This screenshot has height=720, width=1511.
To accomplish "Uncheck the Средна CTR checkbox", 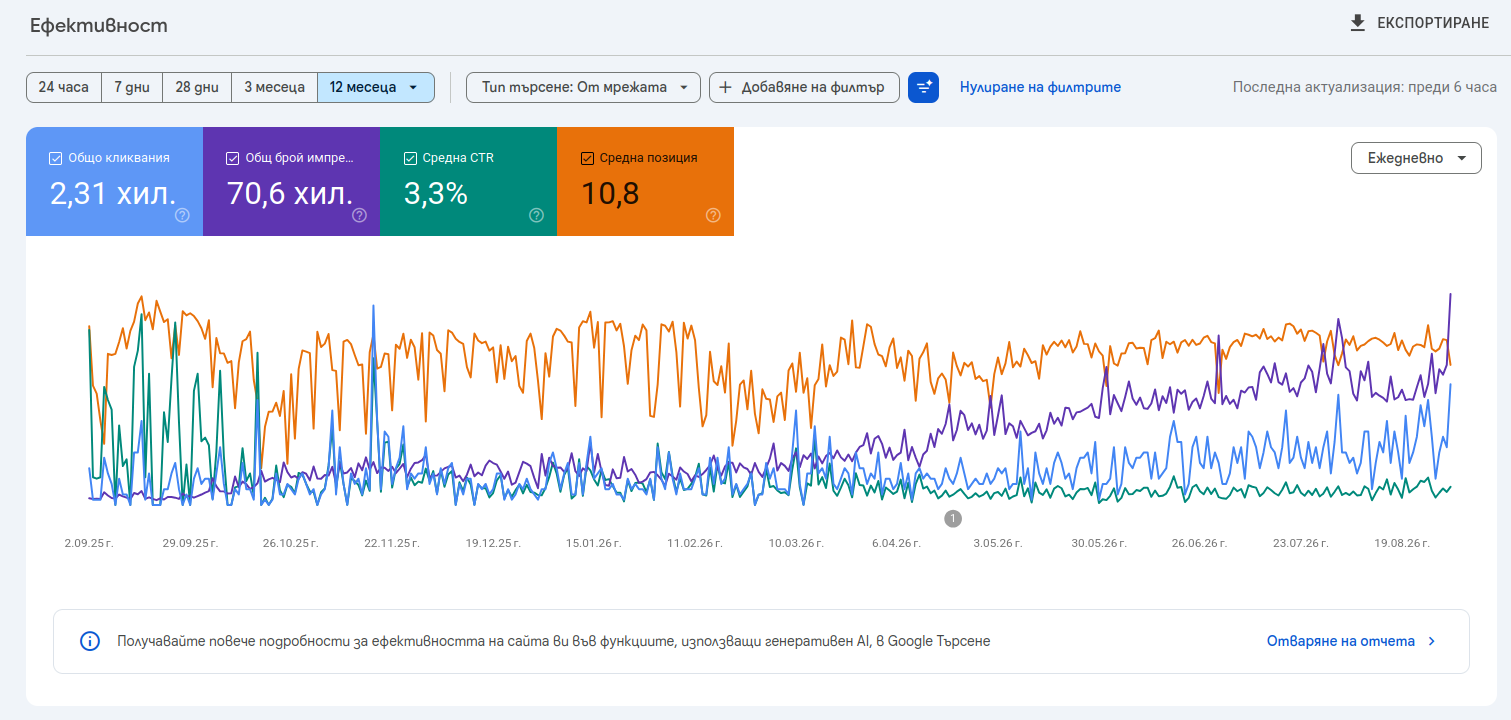I will tap(409, 158).
